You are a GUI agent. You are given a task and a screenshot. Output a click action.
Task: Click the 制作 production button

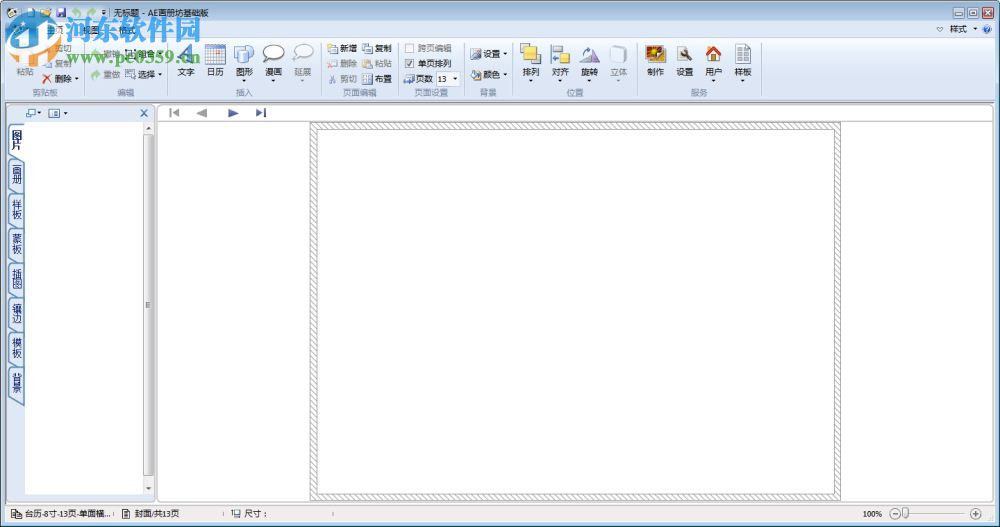point(656,62)
